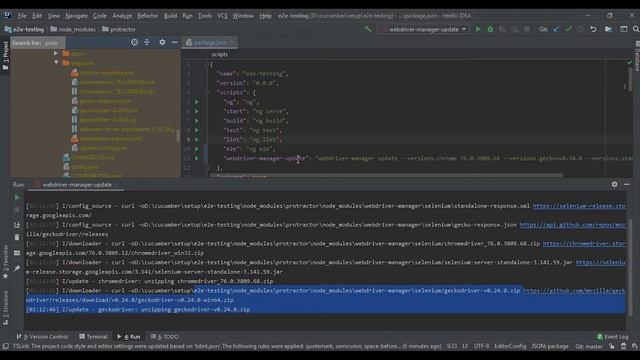
Task: Click the Pin Tab icon in Run panel
Action: pyautogui.click(x=17, y=269)
